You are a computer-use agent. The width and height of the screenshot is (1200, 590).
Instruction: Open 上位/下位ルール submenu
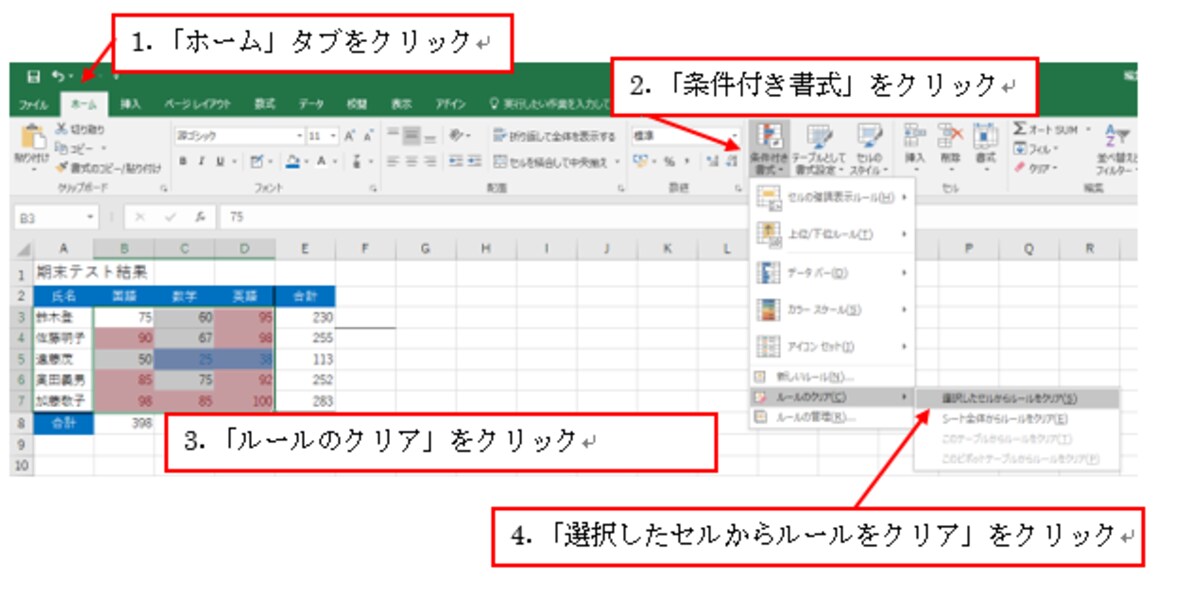pos(832,234)
